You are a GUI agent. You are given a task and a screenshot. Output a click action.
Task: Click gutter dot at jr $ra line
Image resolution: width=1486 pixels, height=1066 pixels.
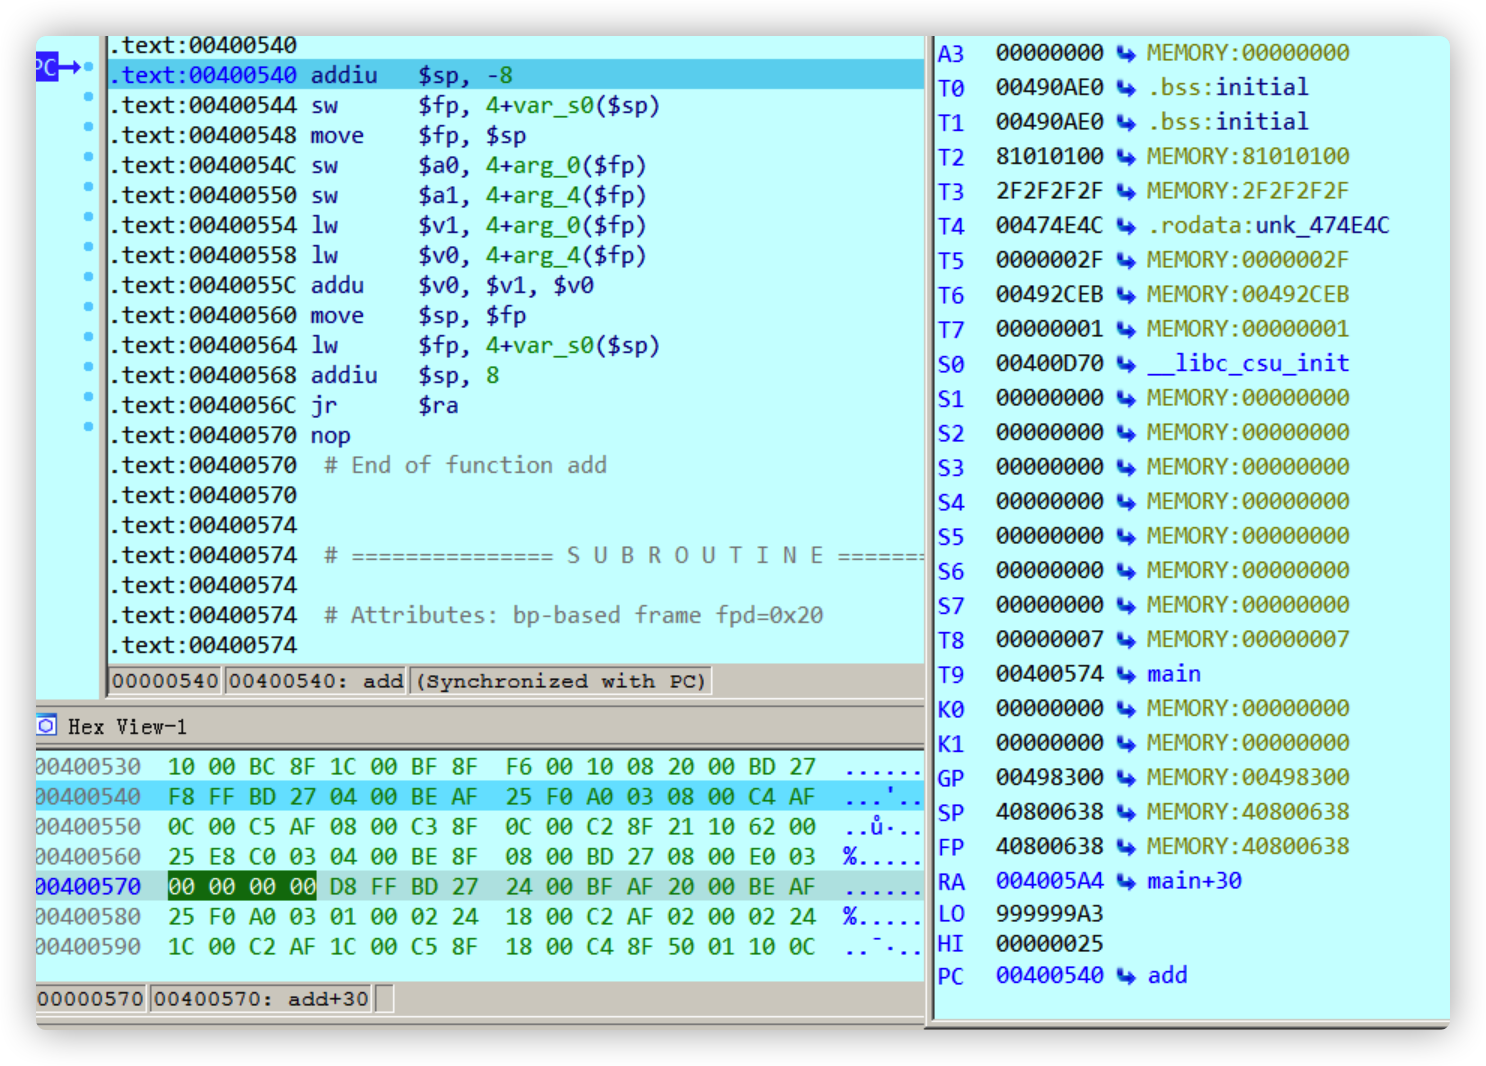tap(88, 397)
